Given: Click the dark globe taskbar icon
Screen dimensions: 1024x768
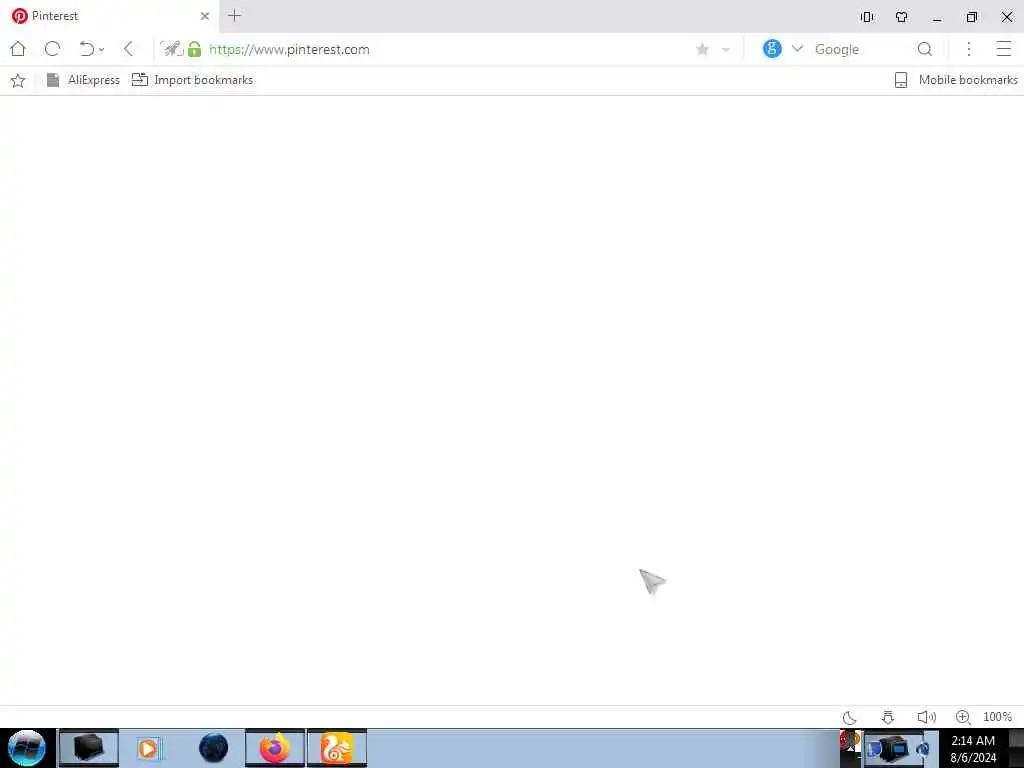Looking at the screenshot, I should 213,748.
